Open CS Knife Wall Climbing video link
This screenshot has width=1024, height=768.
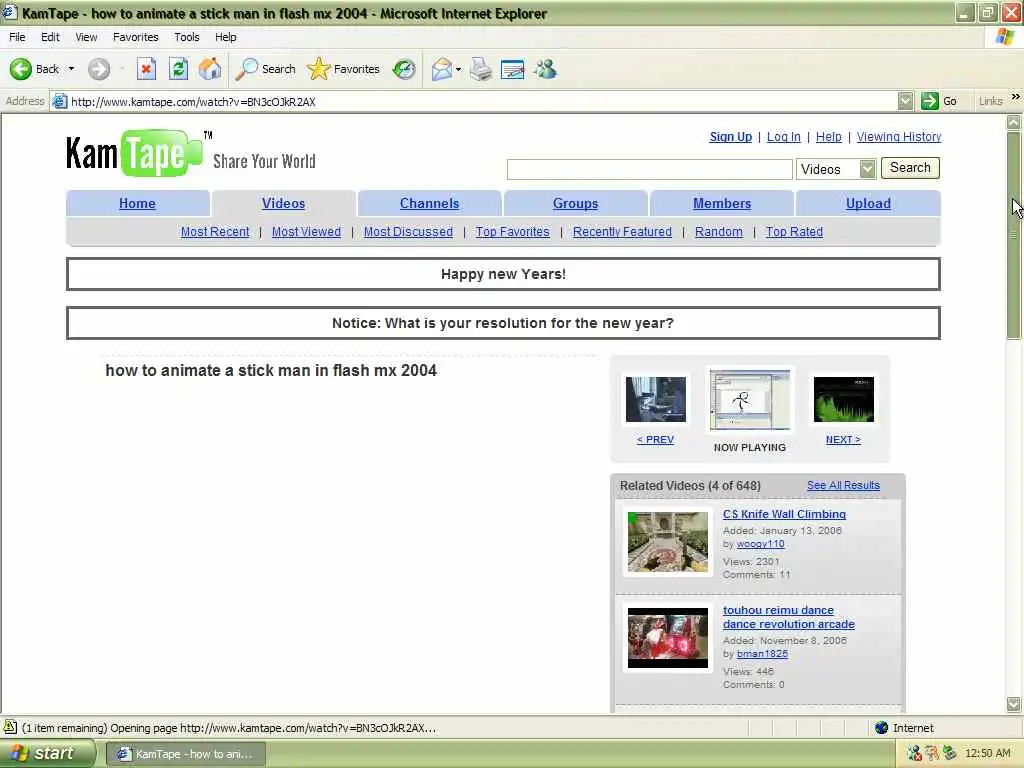[784, 514]
